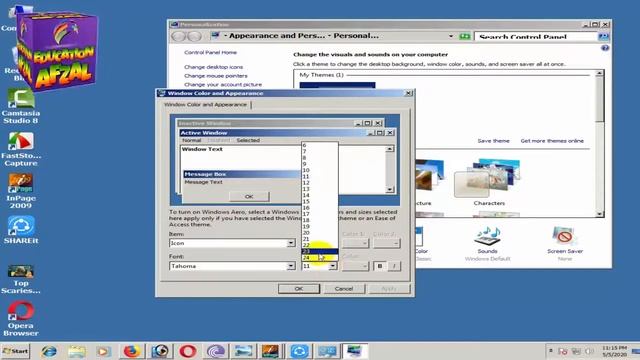Click the Save theme link

tap(493, 141)
